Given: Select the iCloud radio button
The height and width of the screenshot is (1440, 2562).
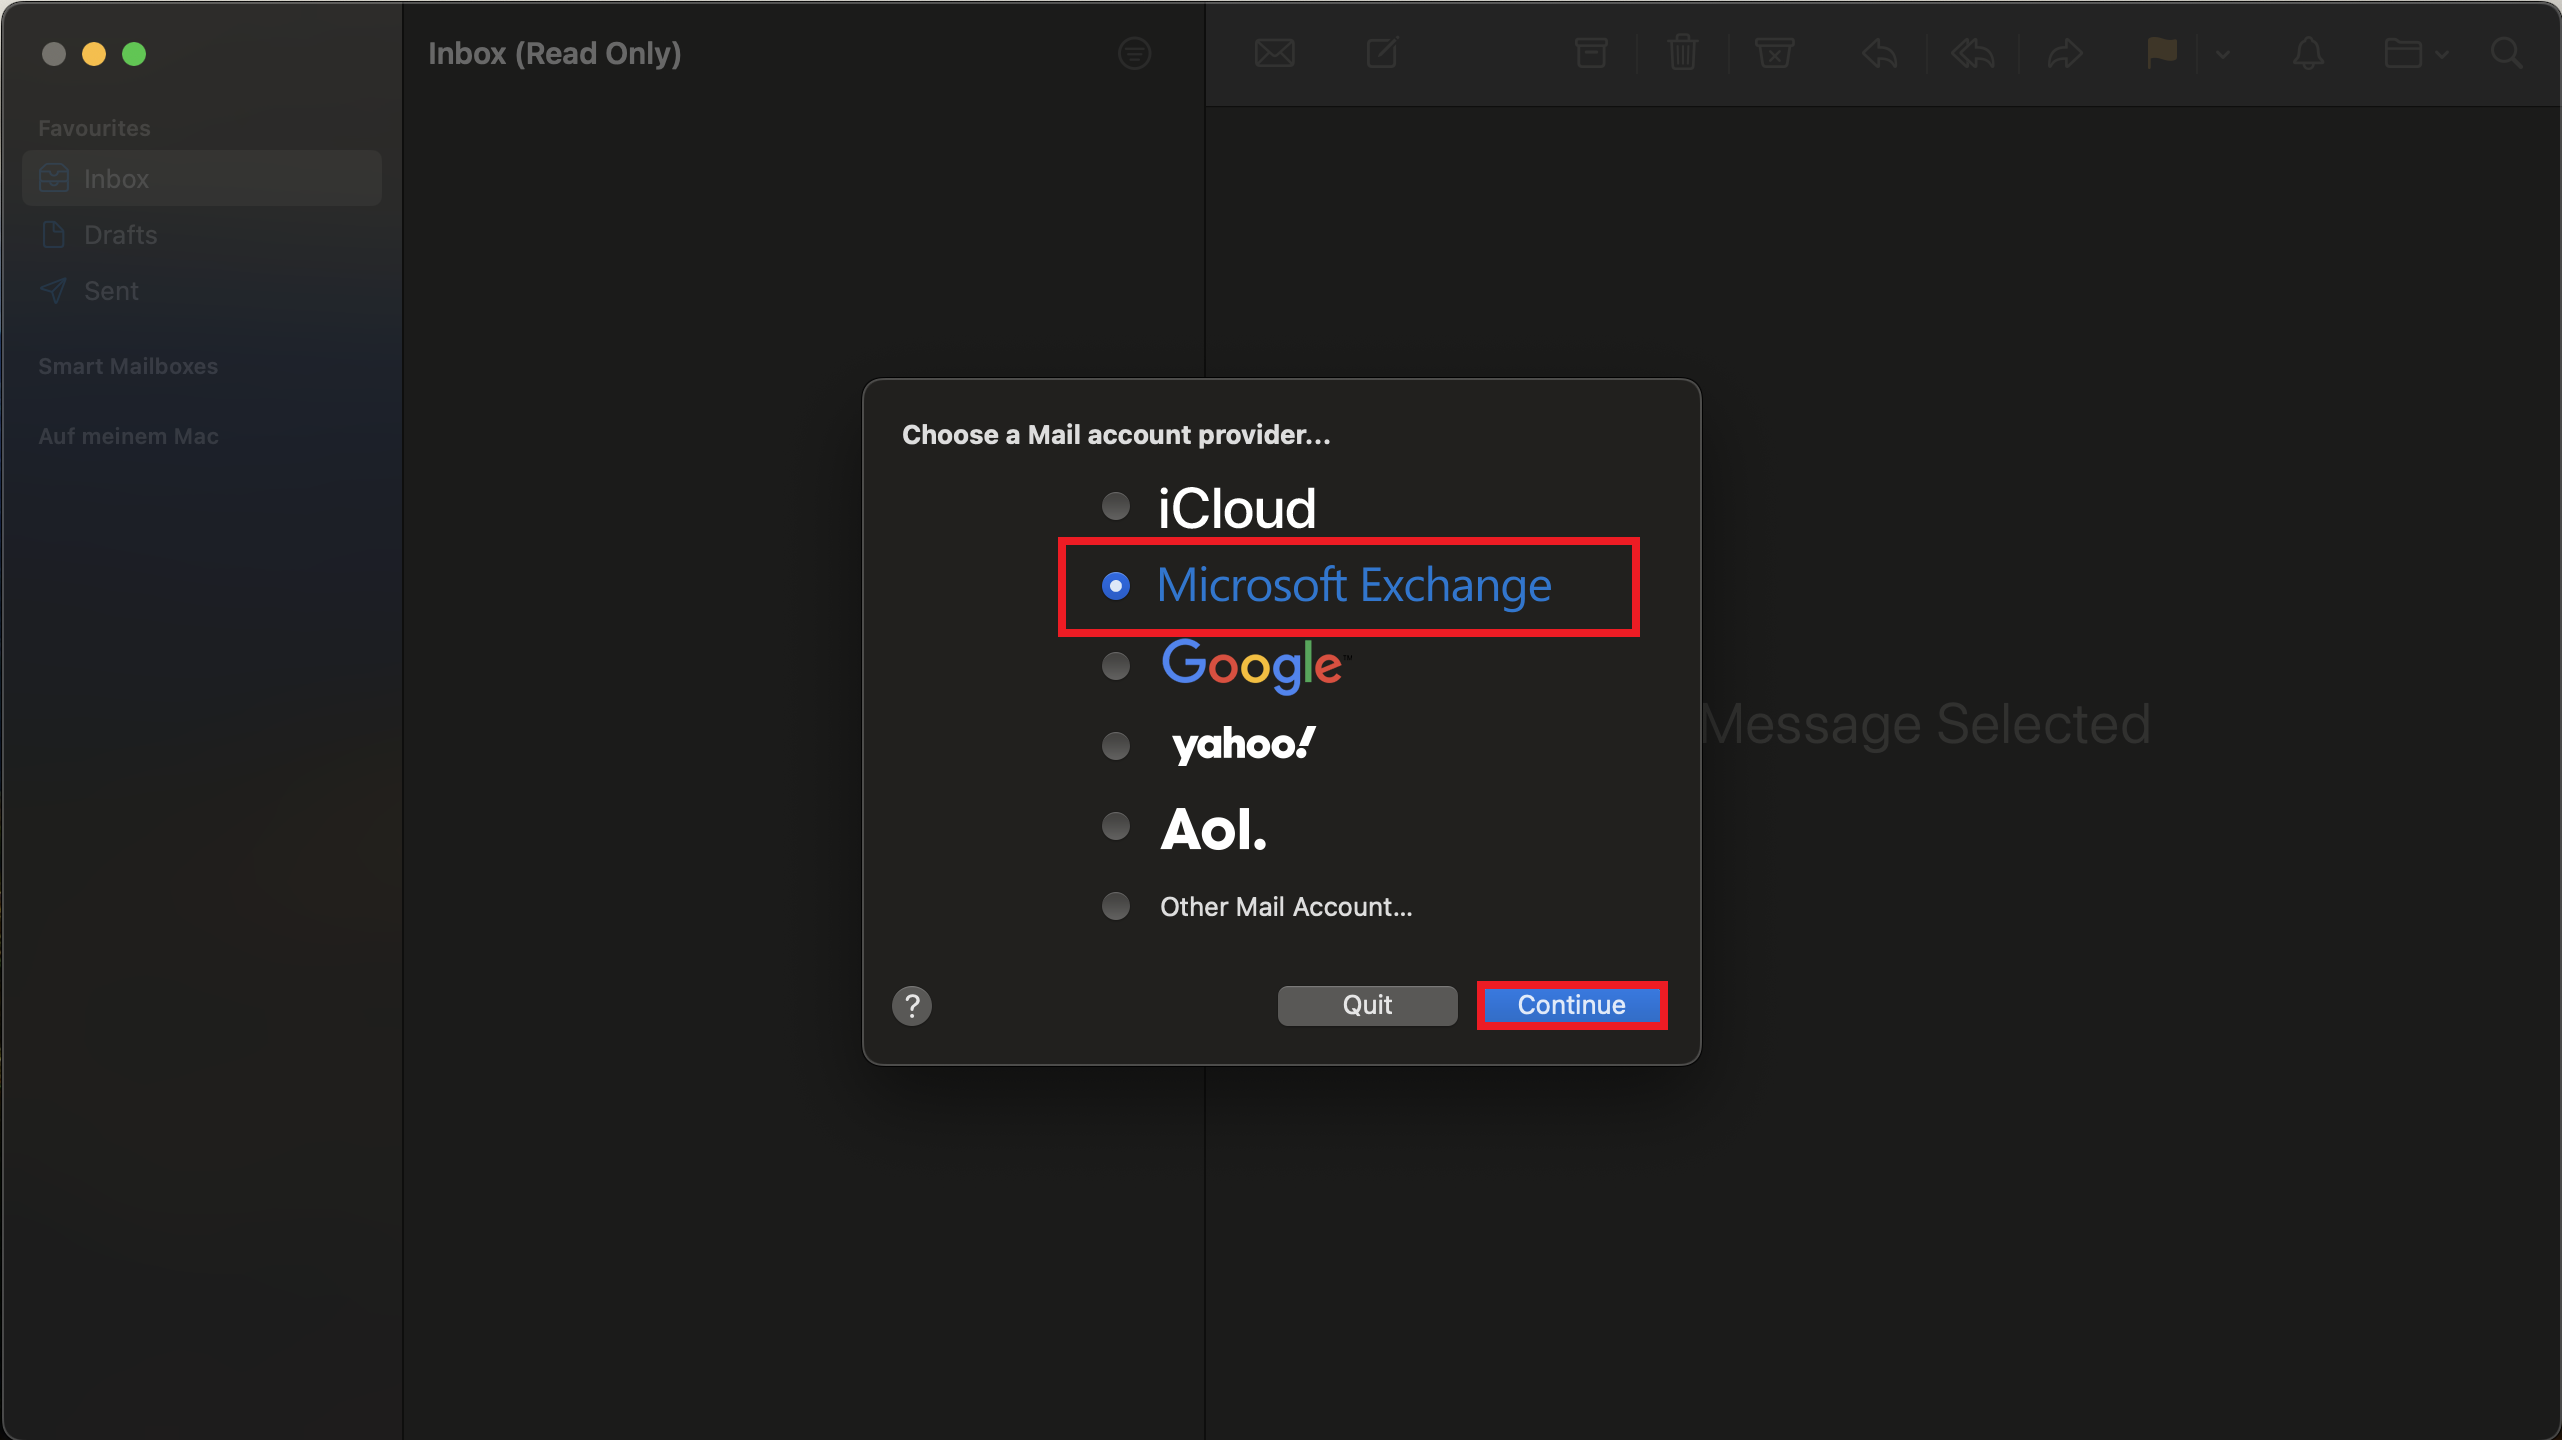Looking at the screenshot, I should (1116, 507).
